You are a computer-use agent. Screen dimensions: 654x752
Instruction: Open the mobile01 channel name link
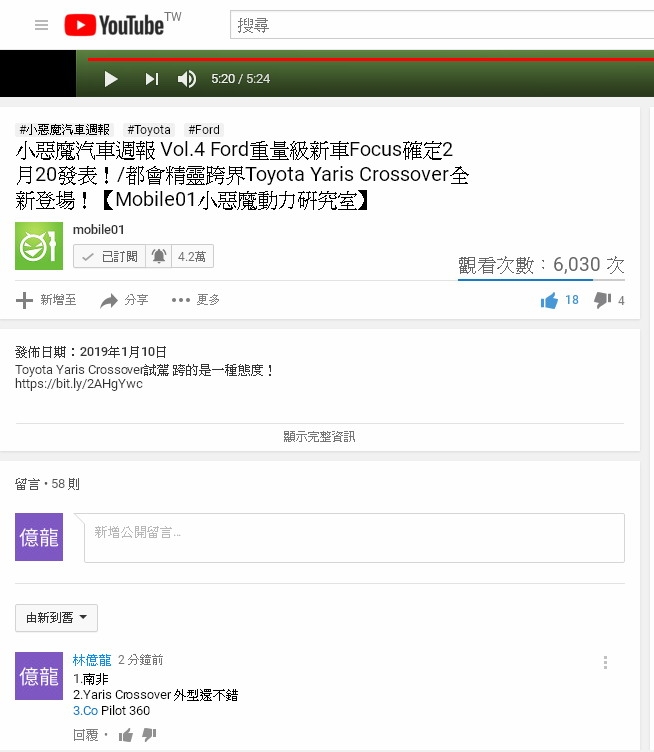98,230
